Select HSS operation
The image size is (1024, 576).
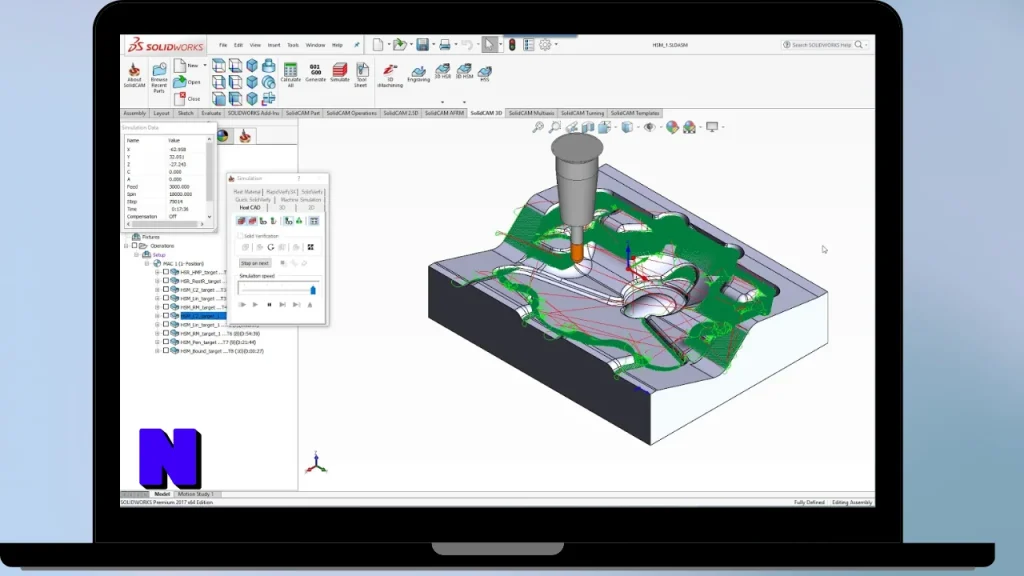pos(485,73)
